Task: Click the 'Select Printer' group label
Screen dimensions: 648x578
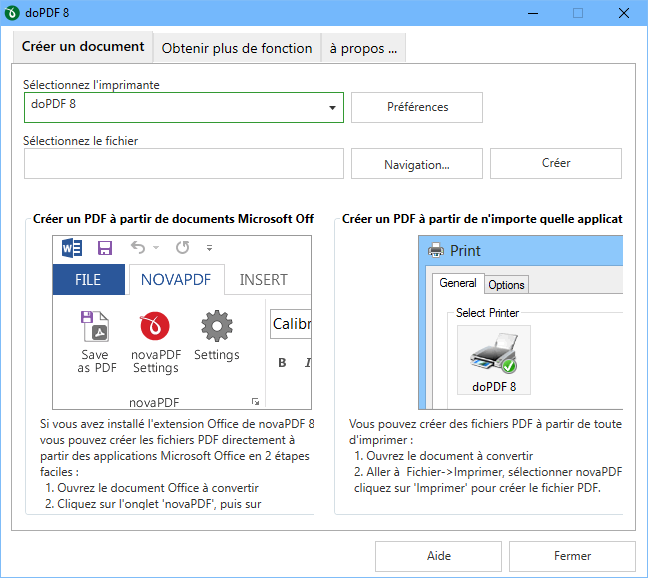Action: (487, 313)
